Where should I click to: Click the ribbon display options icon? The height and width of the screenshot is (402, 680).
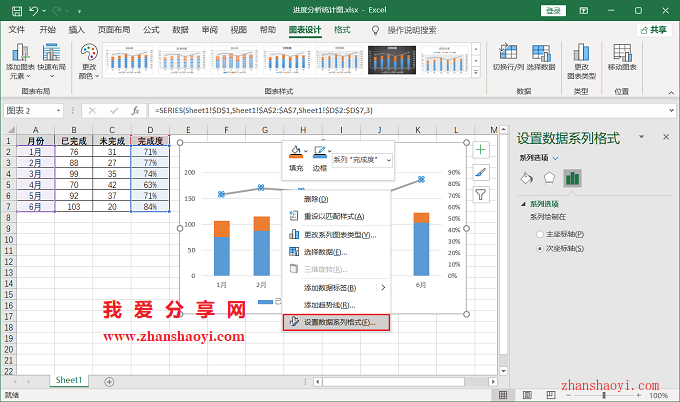(x=584, y=10)
